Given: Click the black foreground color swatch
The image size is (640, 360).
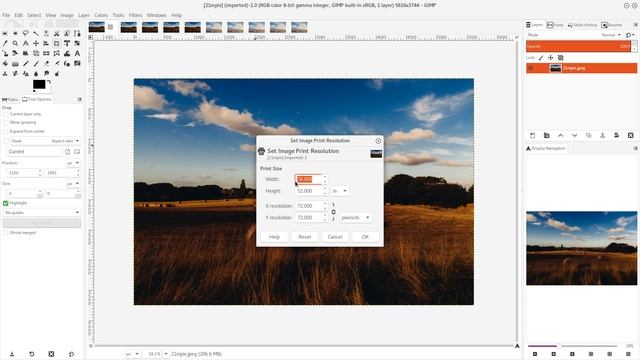Looking at the screenshot, I should (39, 84).
